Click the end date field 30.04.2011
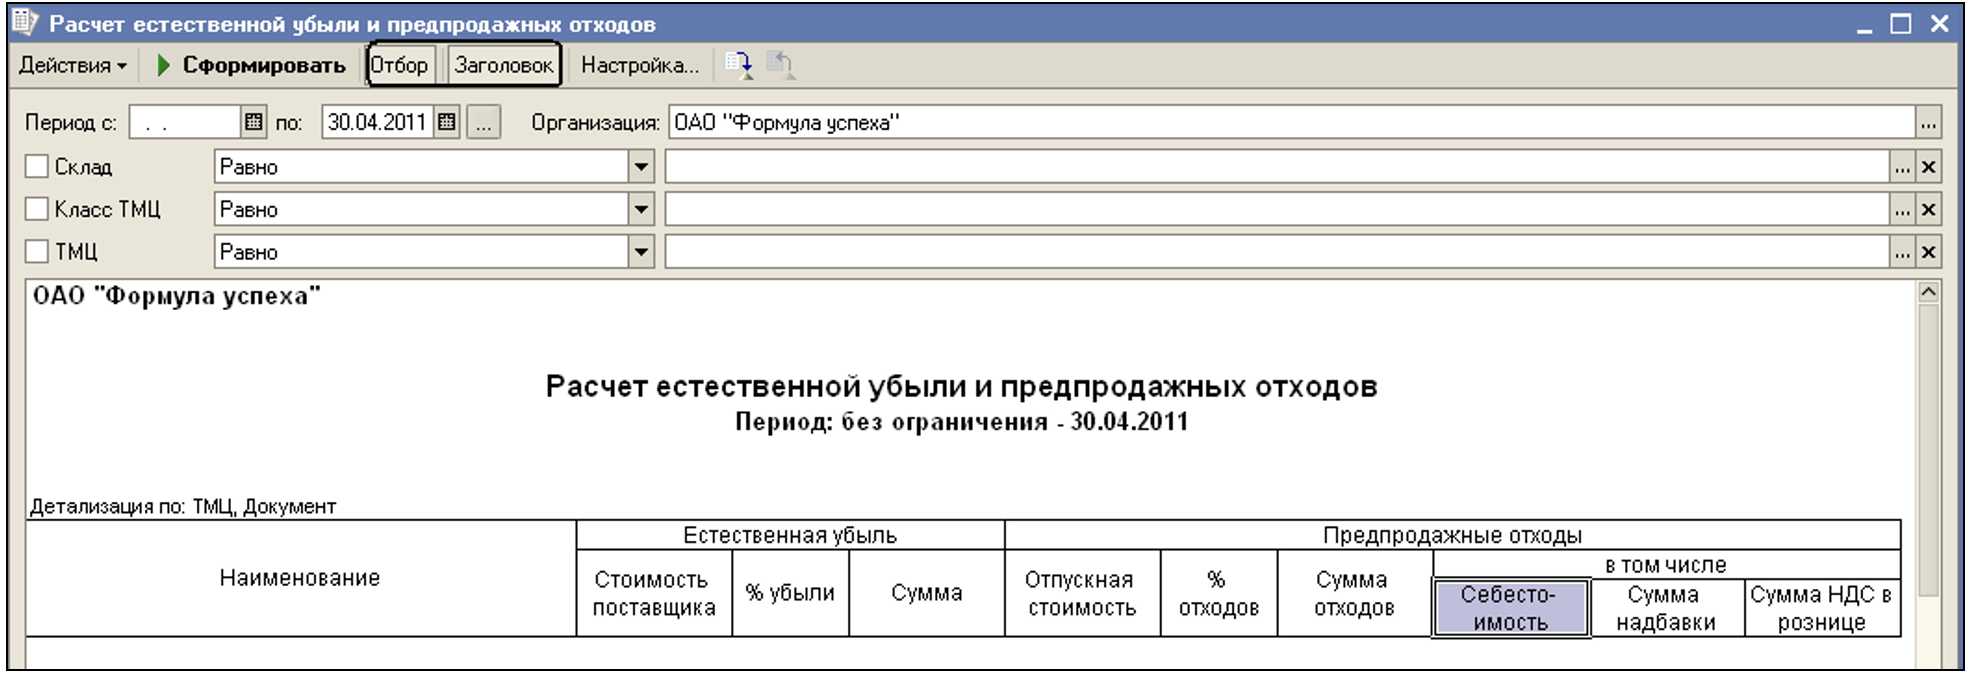The height and width of the screenshot is (674, 1972). pos(377,123)
